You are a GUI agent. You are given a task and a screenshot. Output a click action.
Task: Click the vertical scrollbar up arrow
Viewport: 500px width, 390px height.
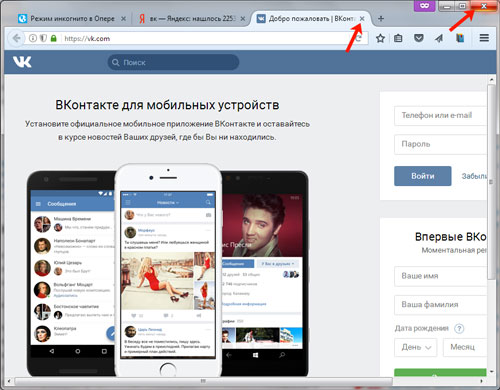(491, 80)
